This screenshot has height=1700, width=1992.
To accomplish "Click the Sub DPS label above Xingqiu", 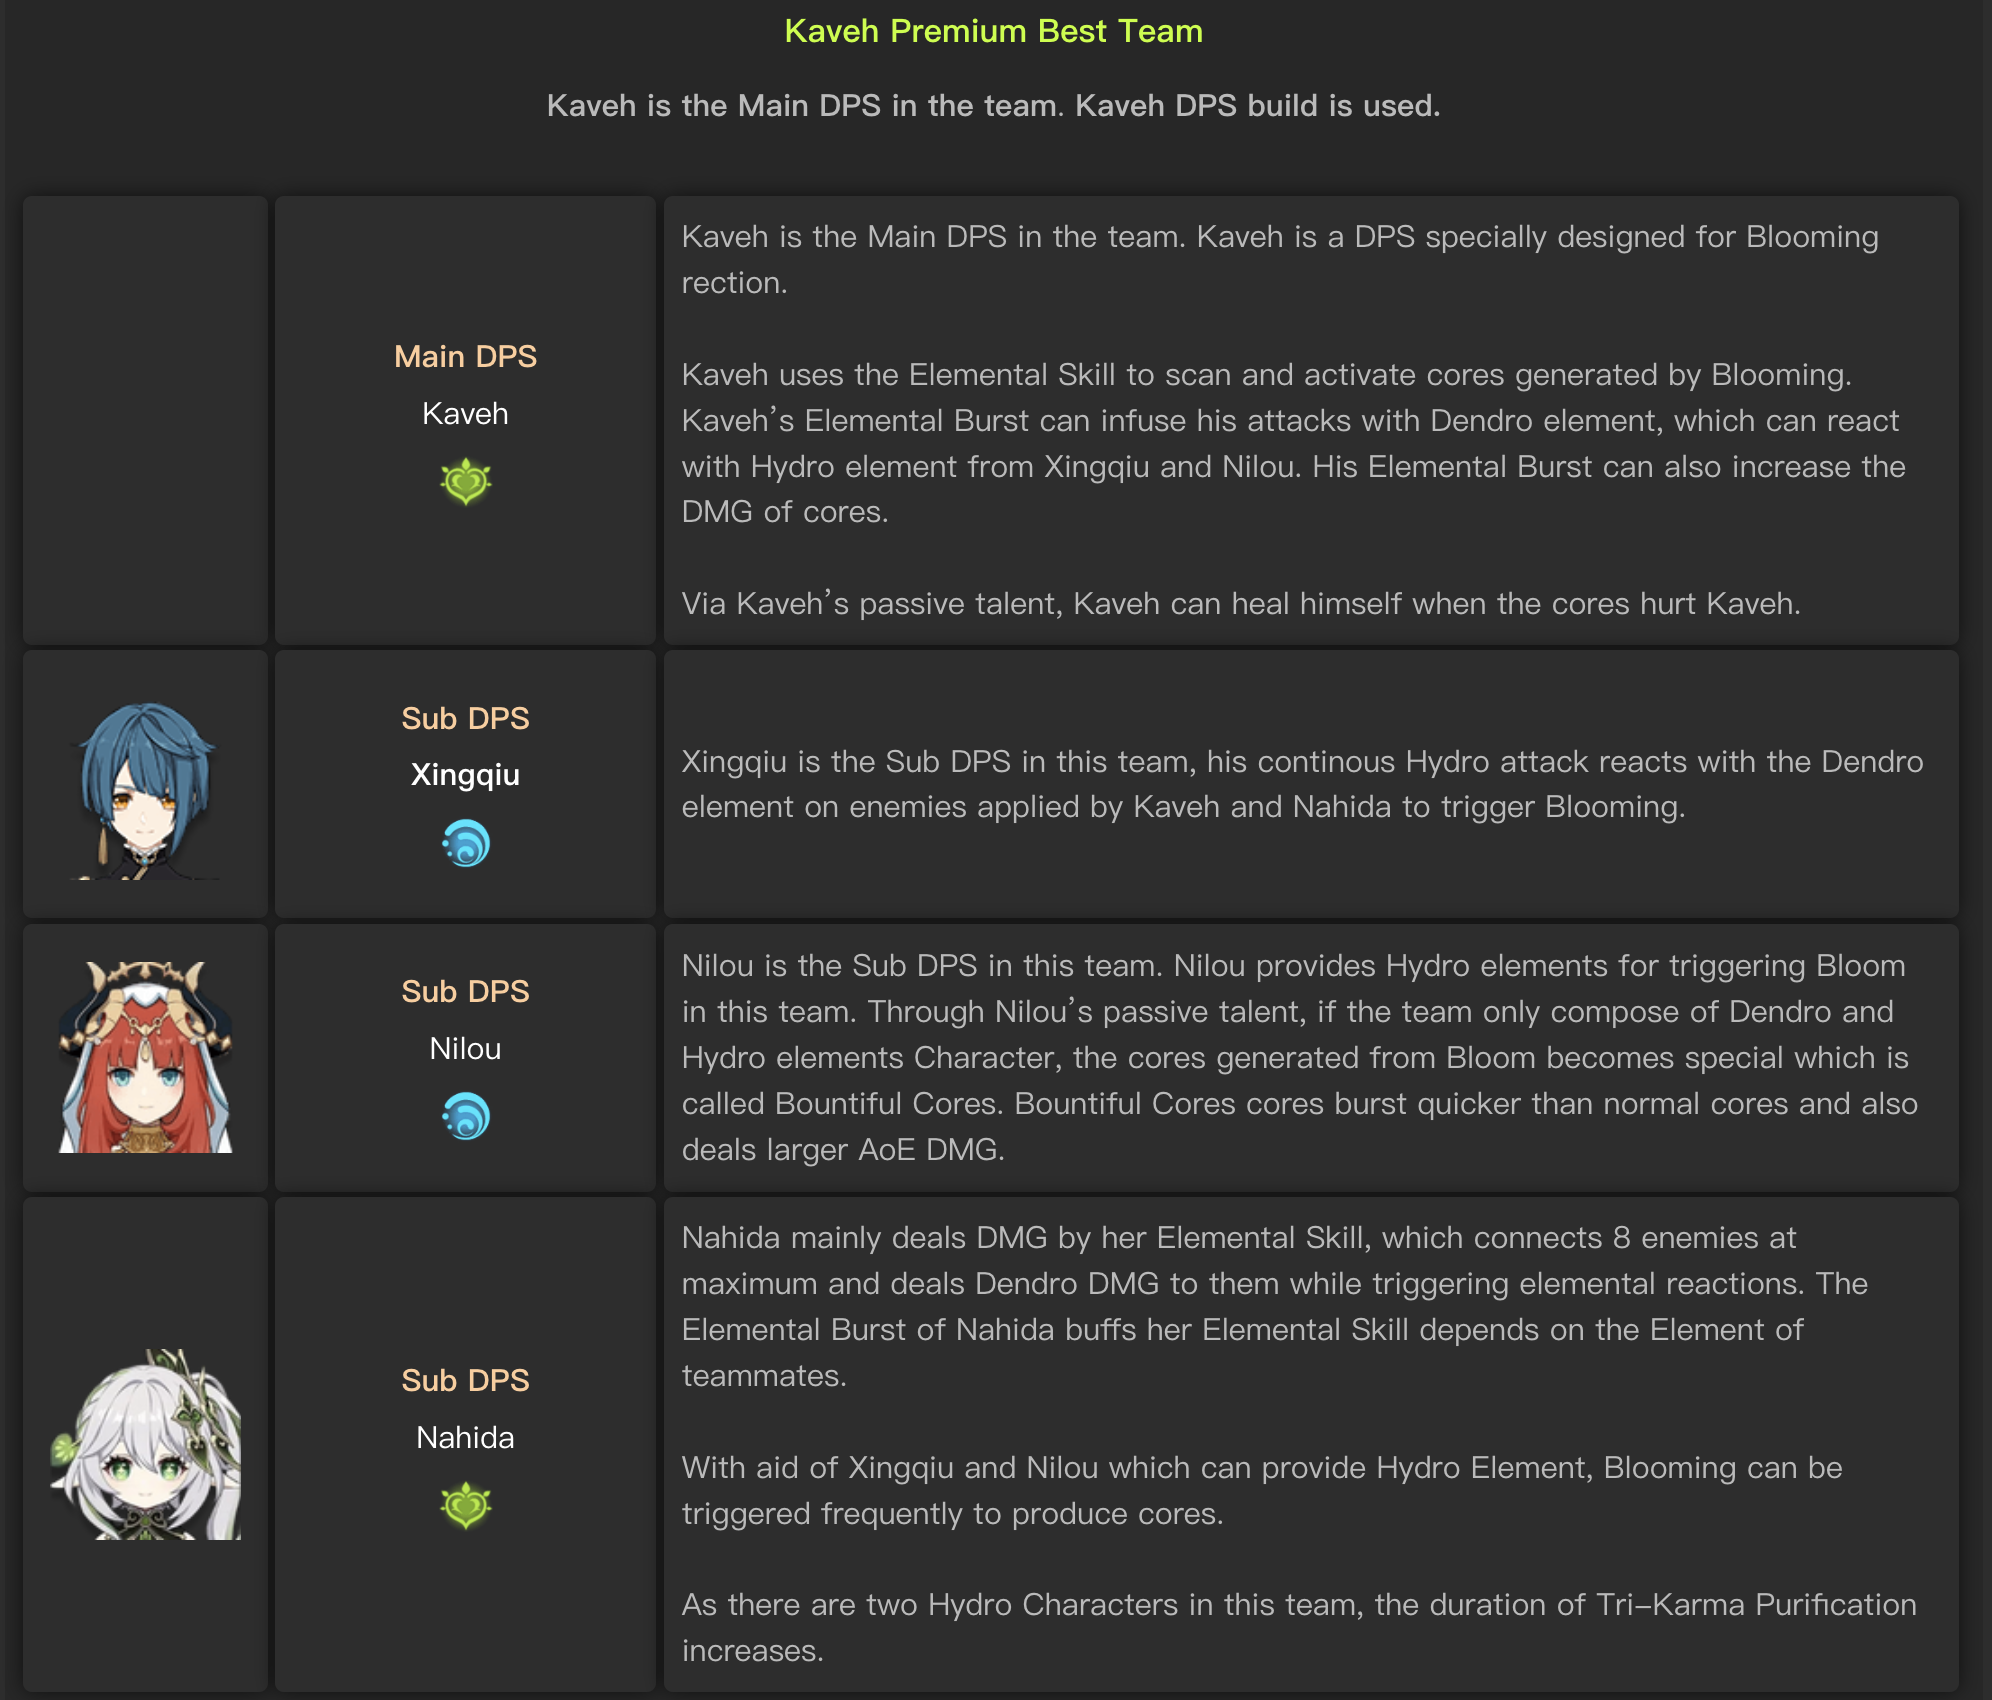I will tap(465, 719).
